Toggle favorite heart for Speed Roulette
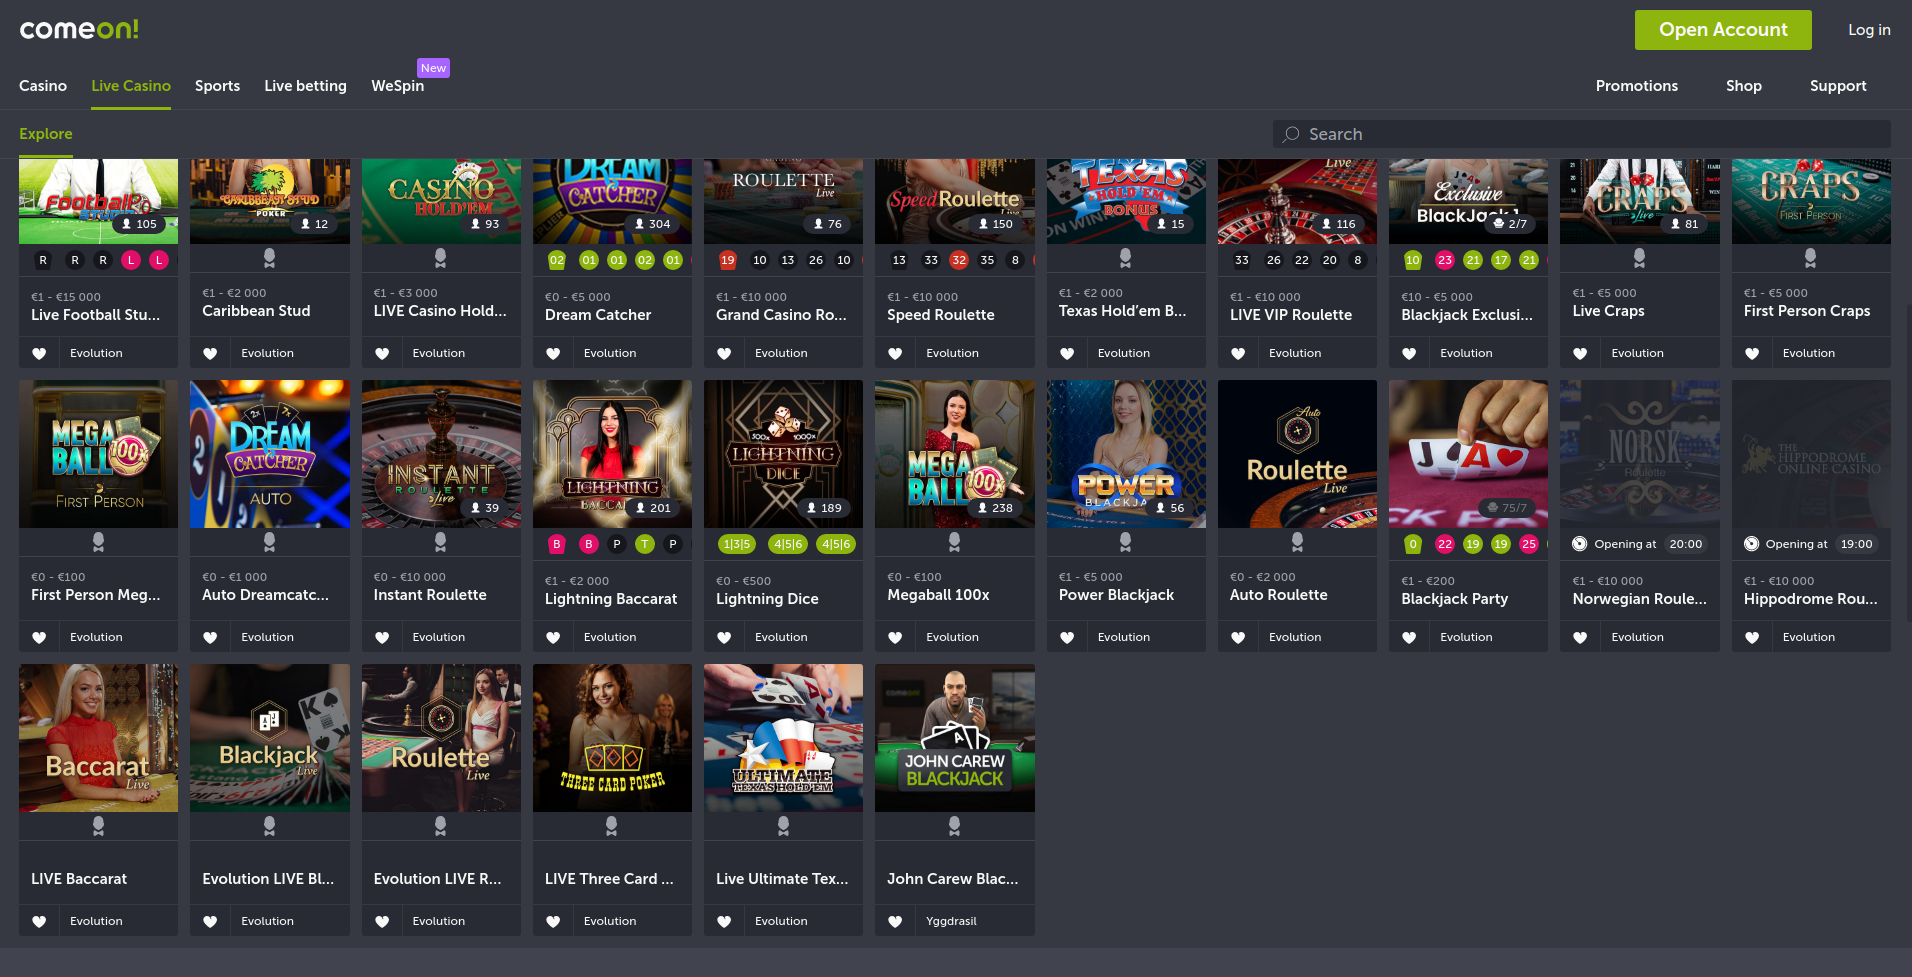 895,353
